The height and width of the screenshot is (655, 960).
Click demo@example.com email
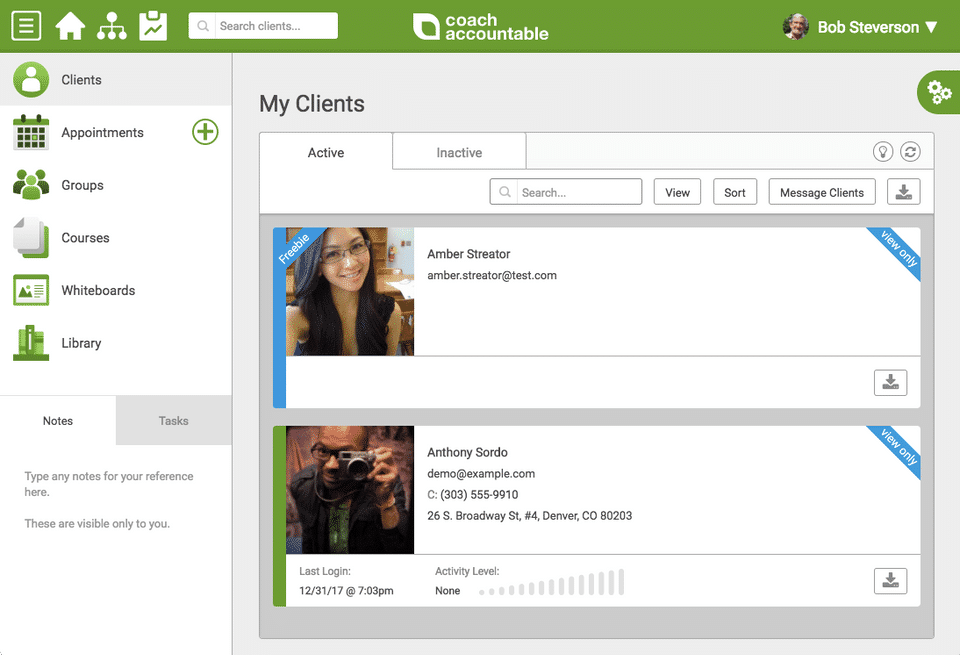481,474
